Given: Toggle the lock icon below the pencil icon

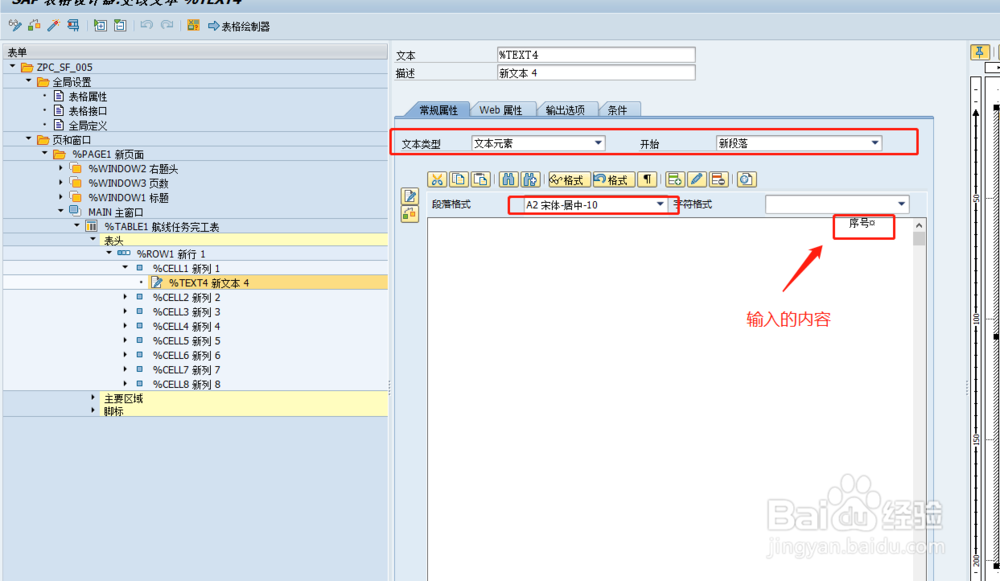Looking at the screenshot, I should tap(409, 214).
